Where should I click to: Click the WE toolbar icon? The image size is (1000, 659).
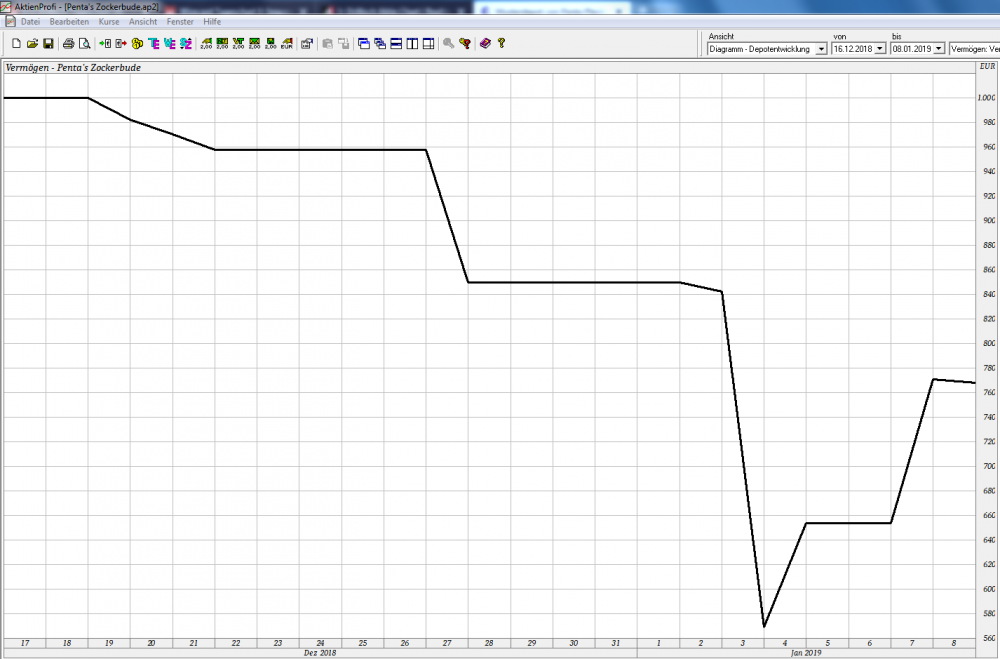170,43
